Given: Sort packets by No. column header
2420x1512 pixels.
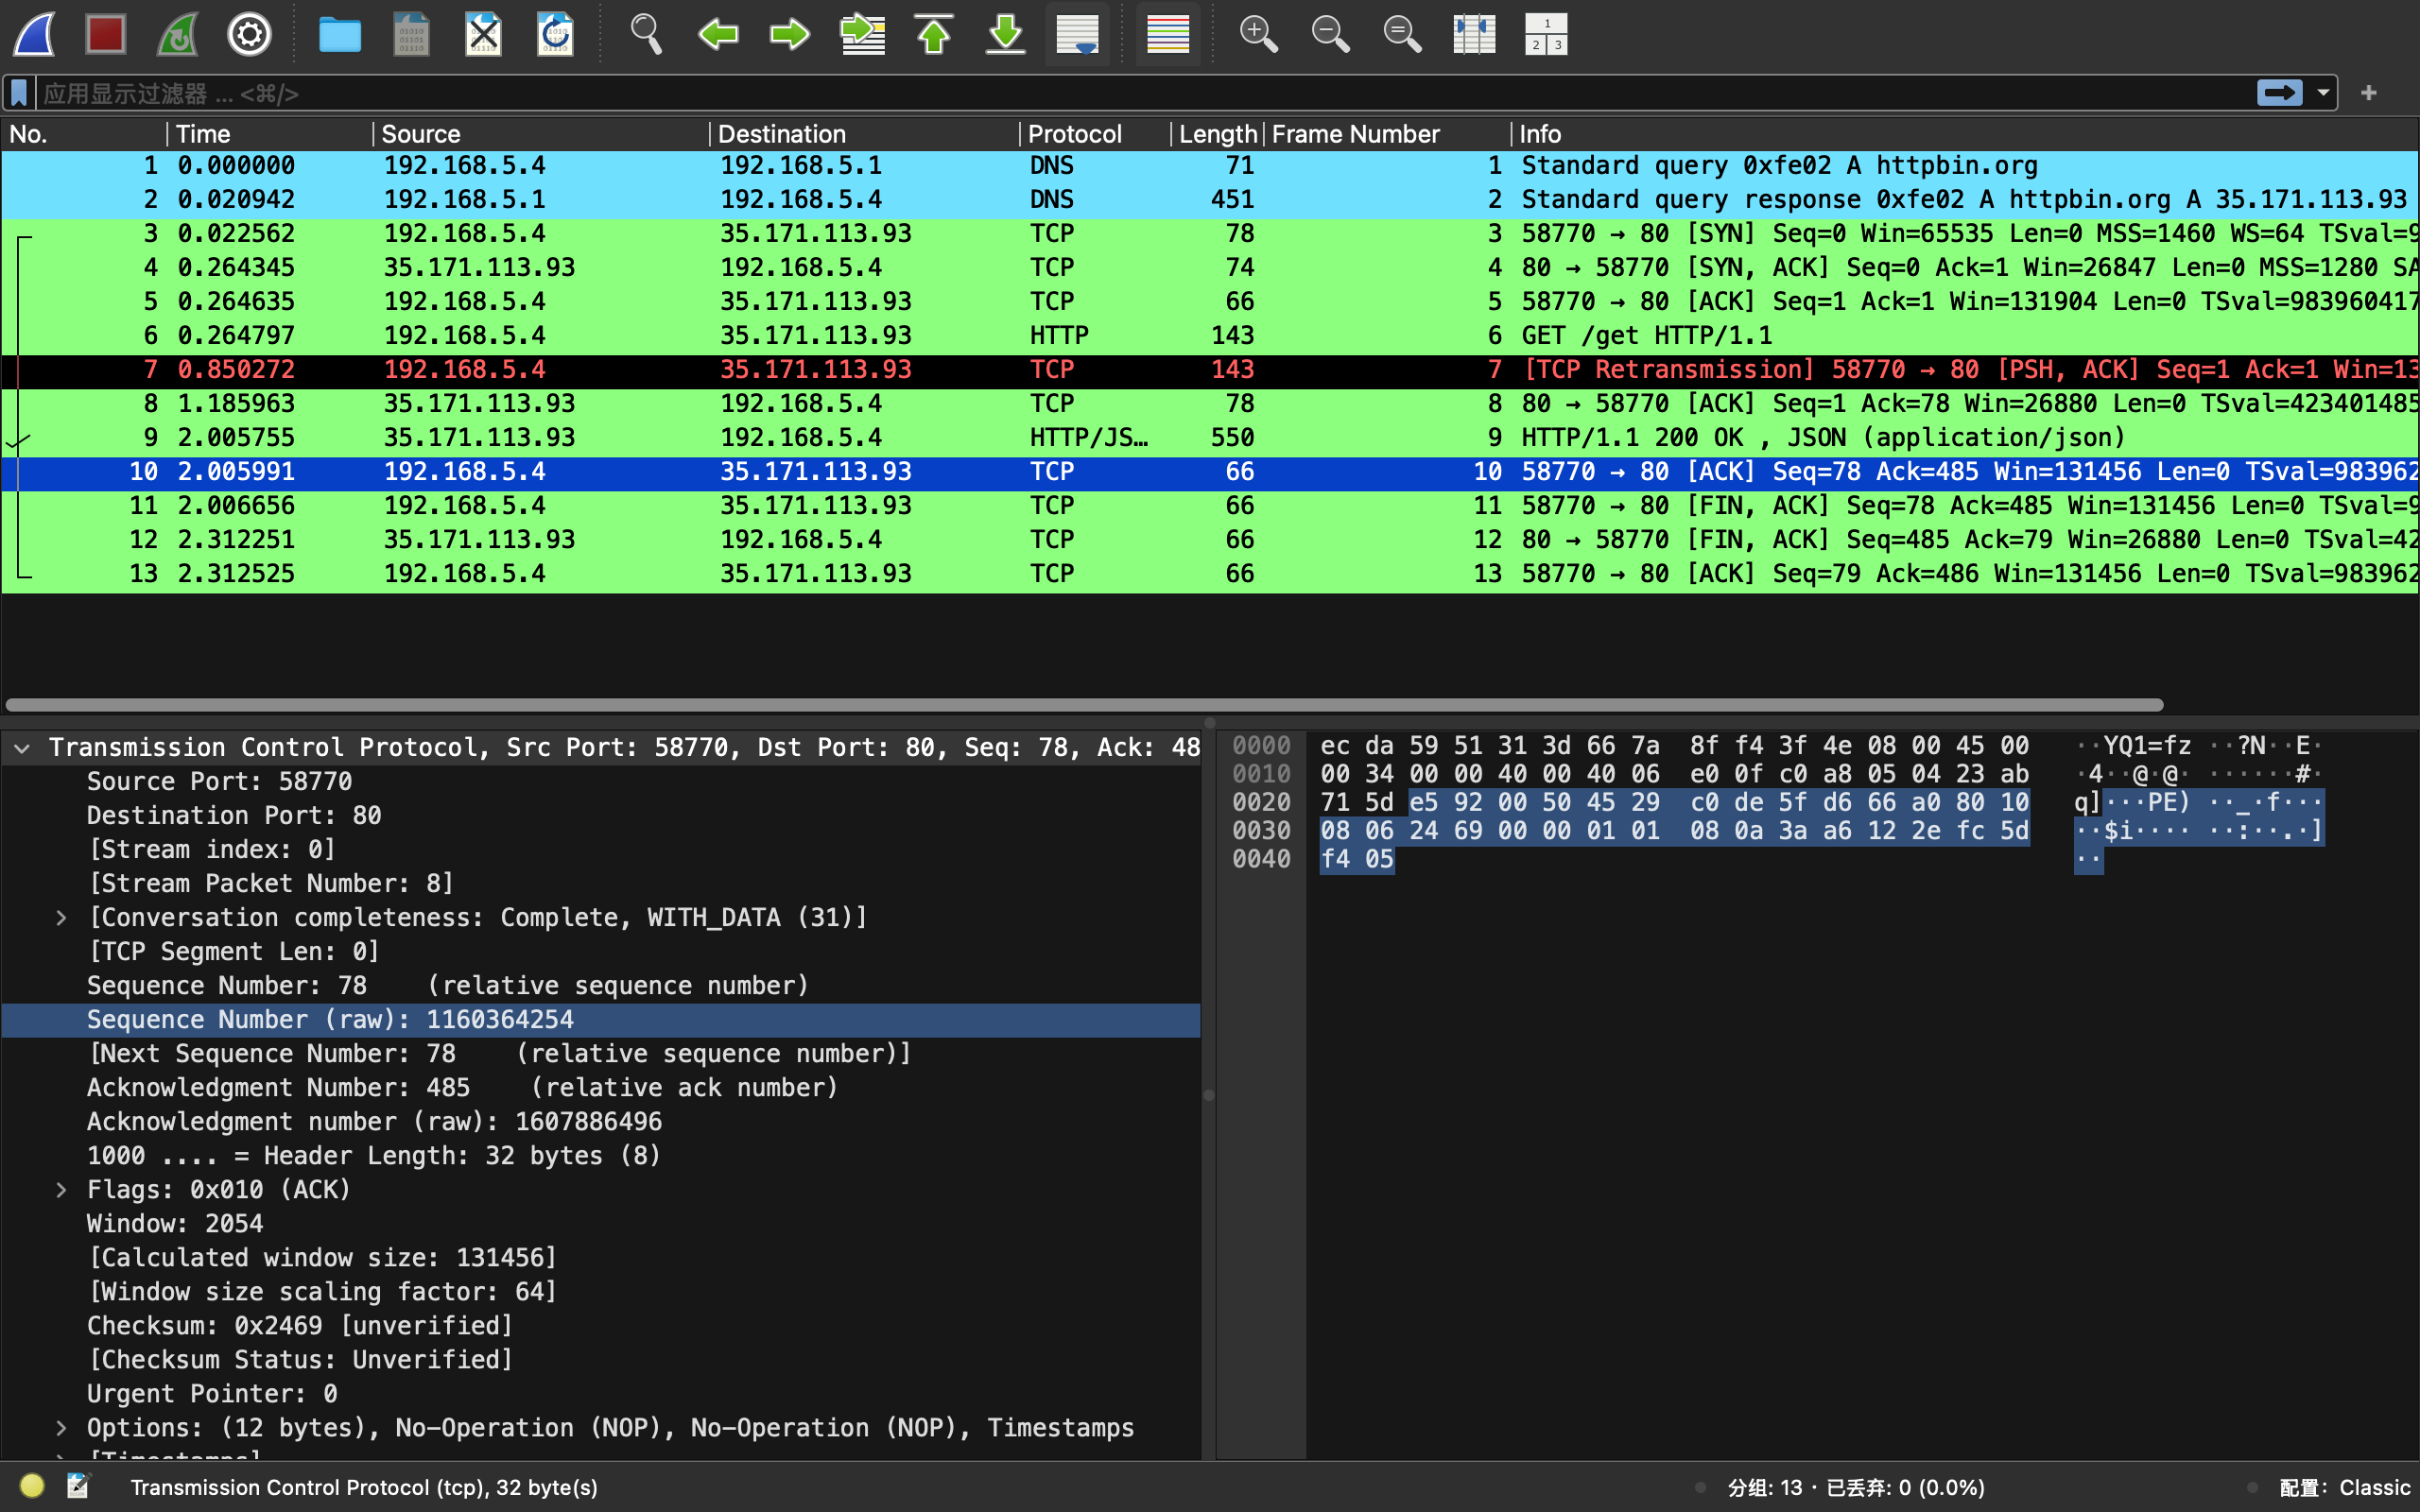Looking at the screenshot, I should [x=83, y=134].
